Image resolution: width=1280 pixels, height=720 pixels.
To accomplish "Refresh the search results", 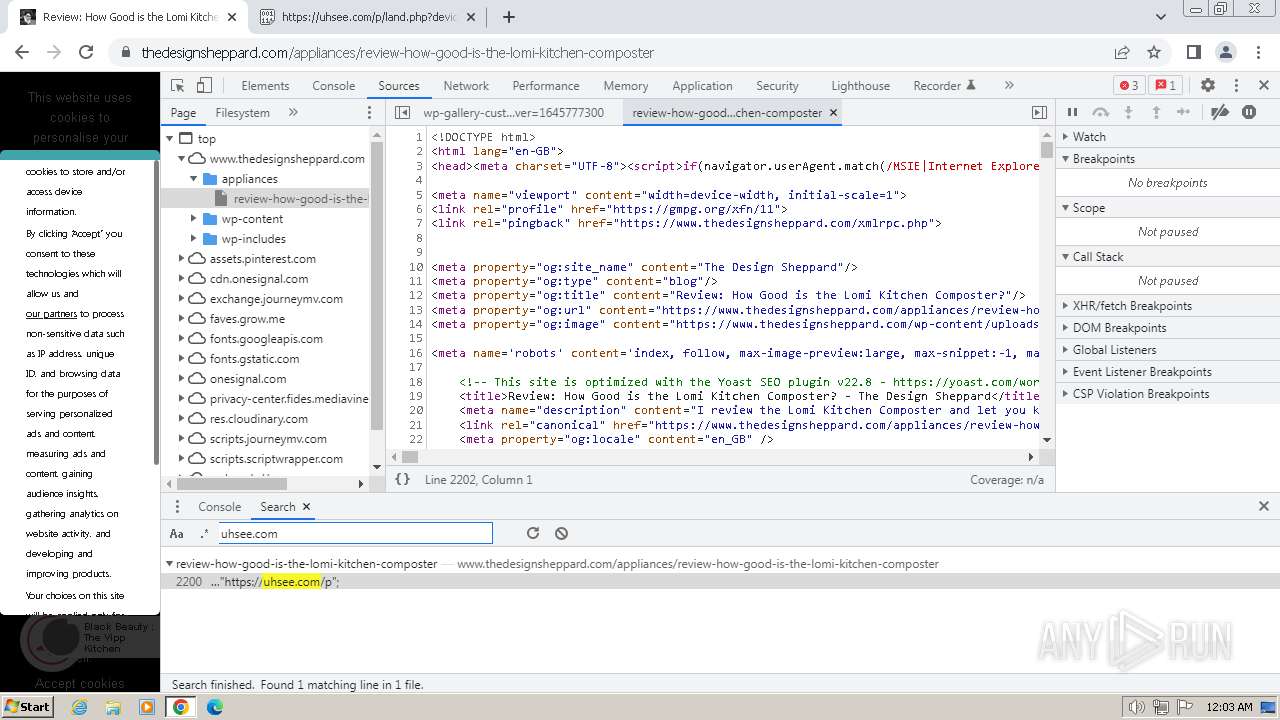I will [x=533, y=534].
